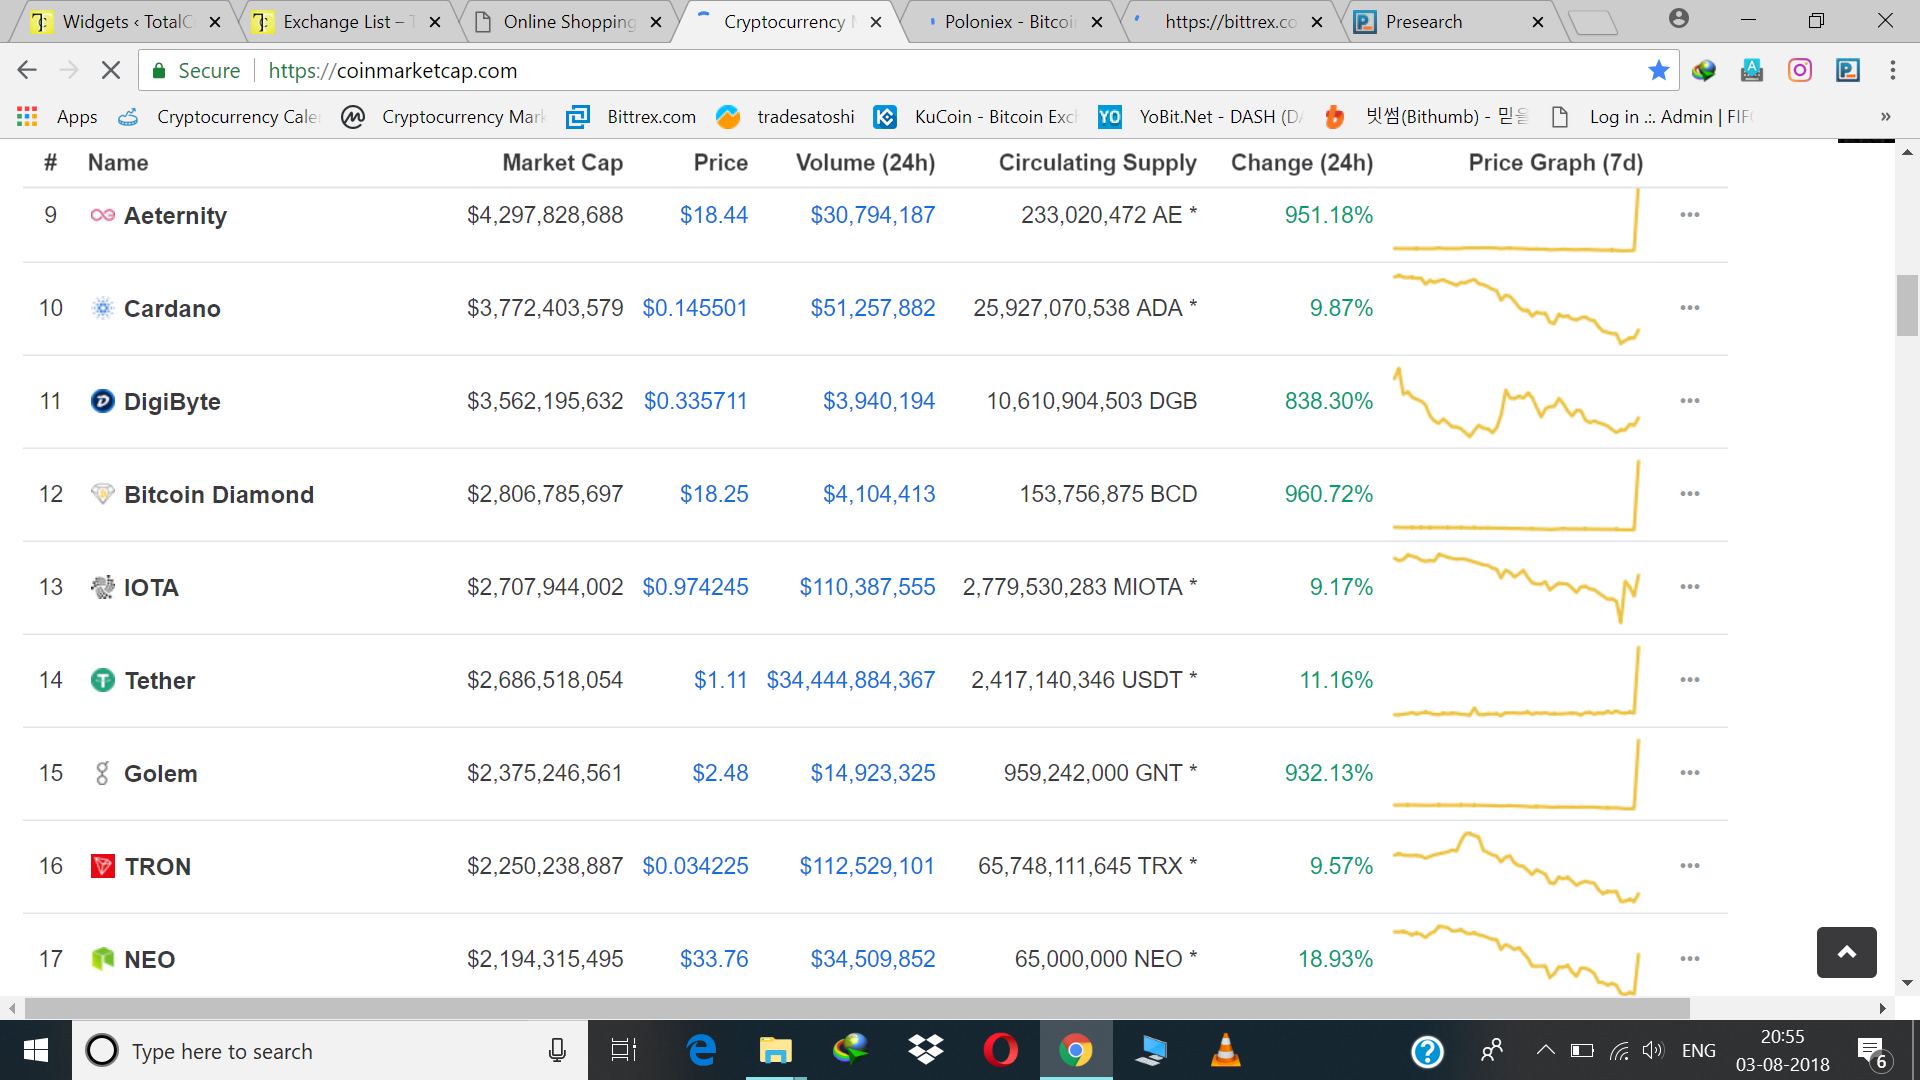Open Dropbox from the taskbar
The width and height of the screenshot is (1920, 1080).
pyautogui.click(x=925, y=1050)
